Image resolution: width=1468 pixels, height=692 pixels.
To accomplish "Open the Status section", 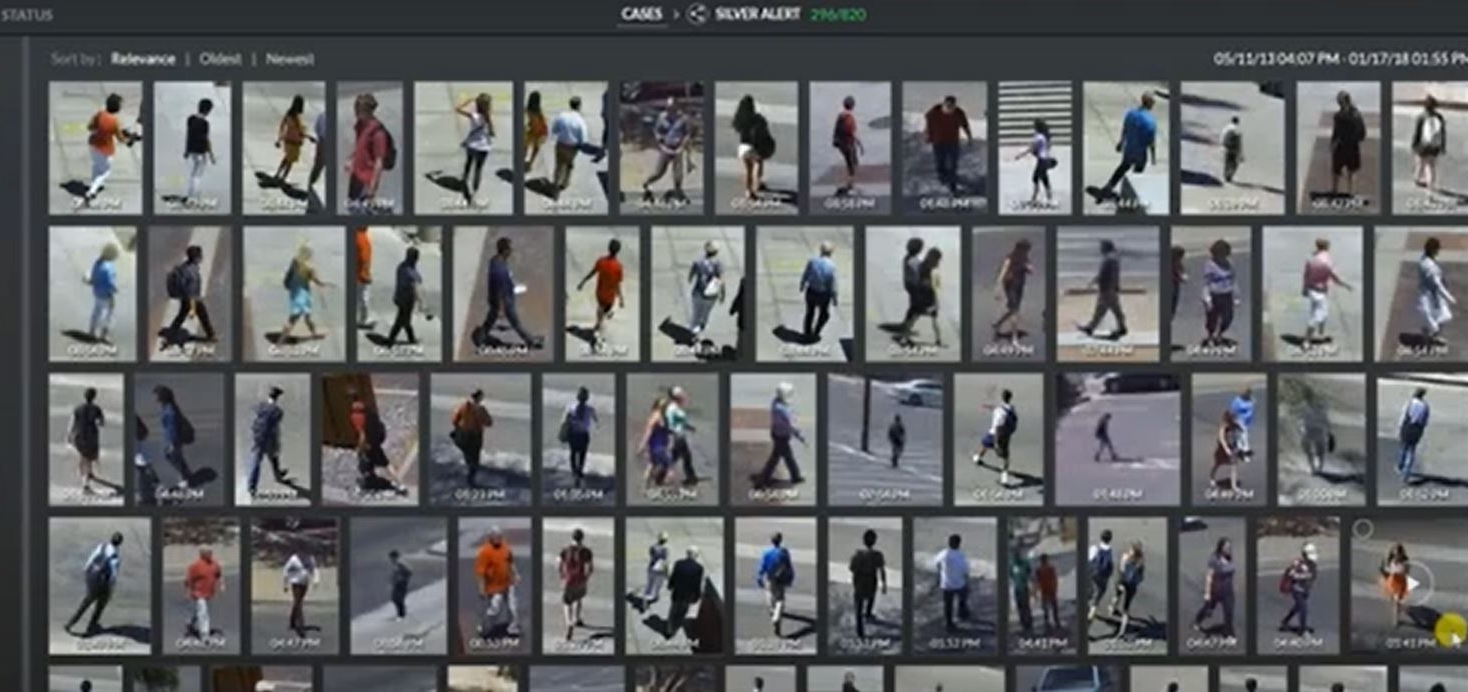I will pos(27,15).
